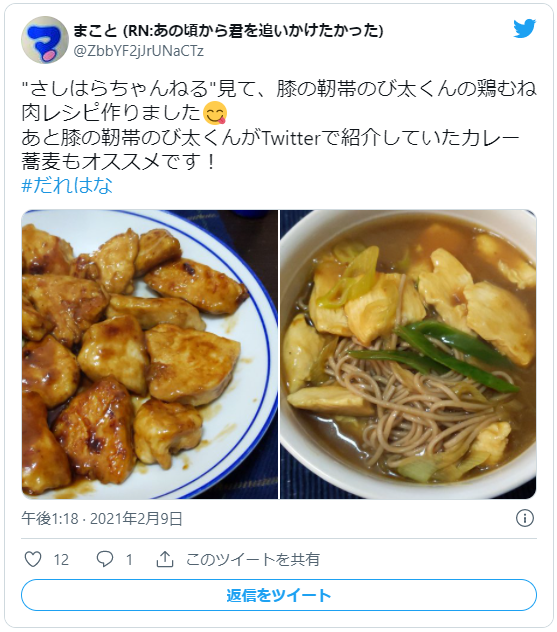The image size is (557, 632).
Task: Click the reply count 1
Action: coord(129,559)
